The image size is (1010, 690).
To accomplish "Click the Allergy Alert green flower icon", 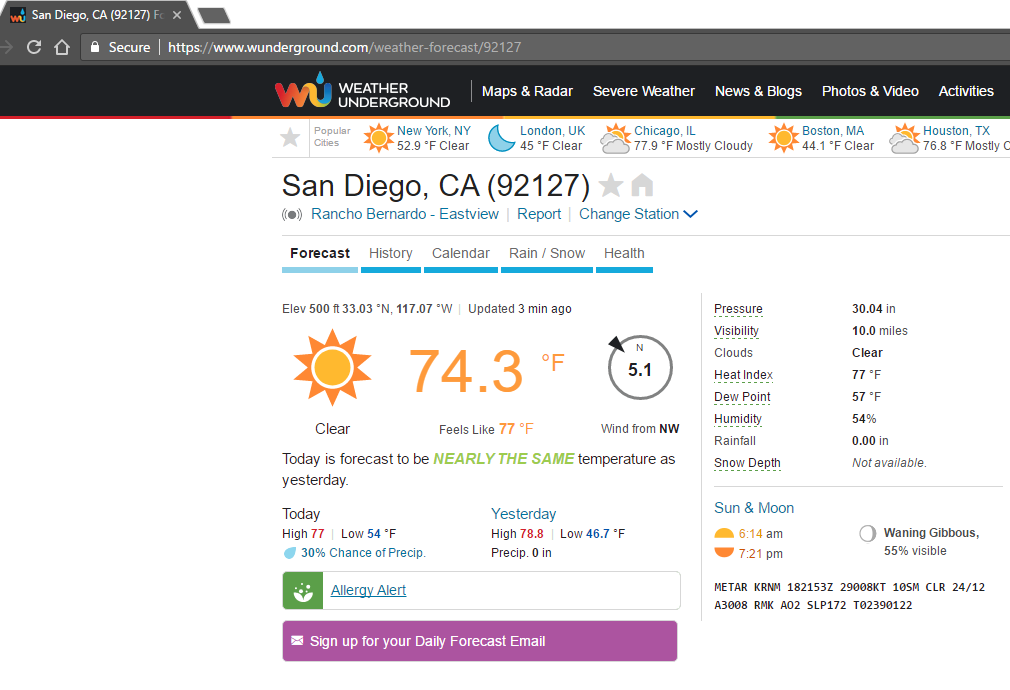I will 303,590.
